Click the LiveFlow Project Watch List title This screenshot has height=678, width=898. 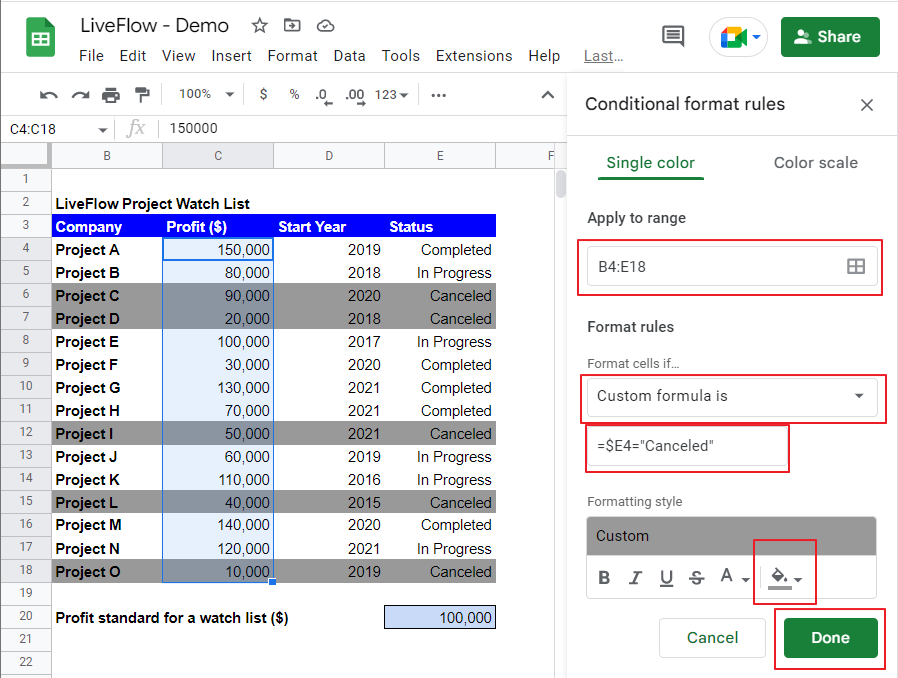pos(152,204)
